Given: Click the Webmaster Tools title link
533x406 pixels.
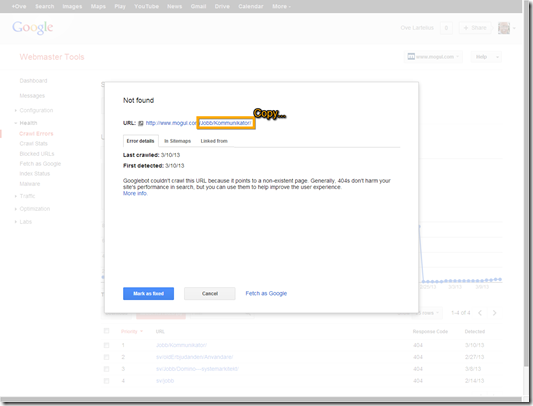Looking at the screenshot, I should pyautogui.click(x=52, y=57).
